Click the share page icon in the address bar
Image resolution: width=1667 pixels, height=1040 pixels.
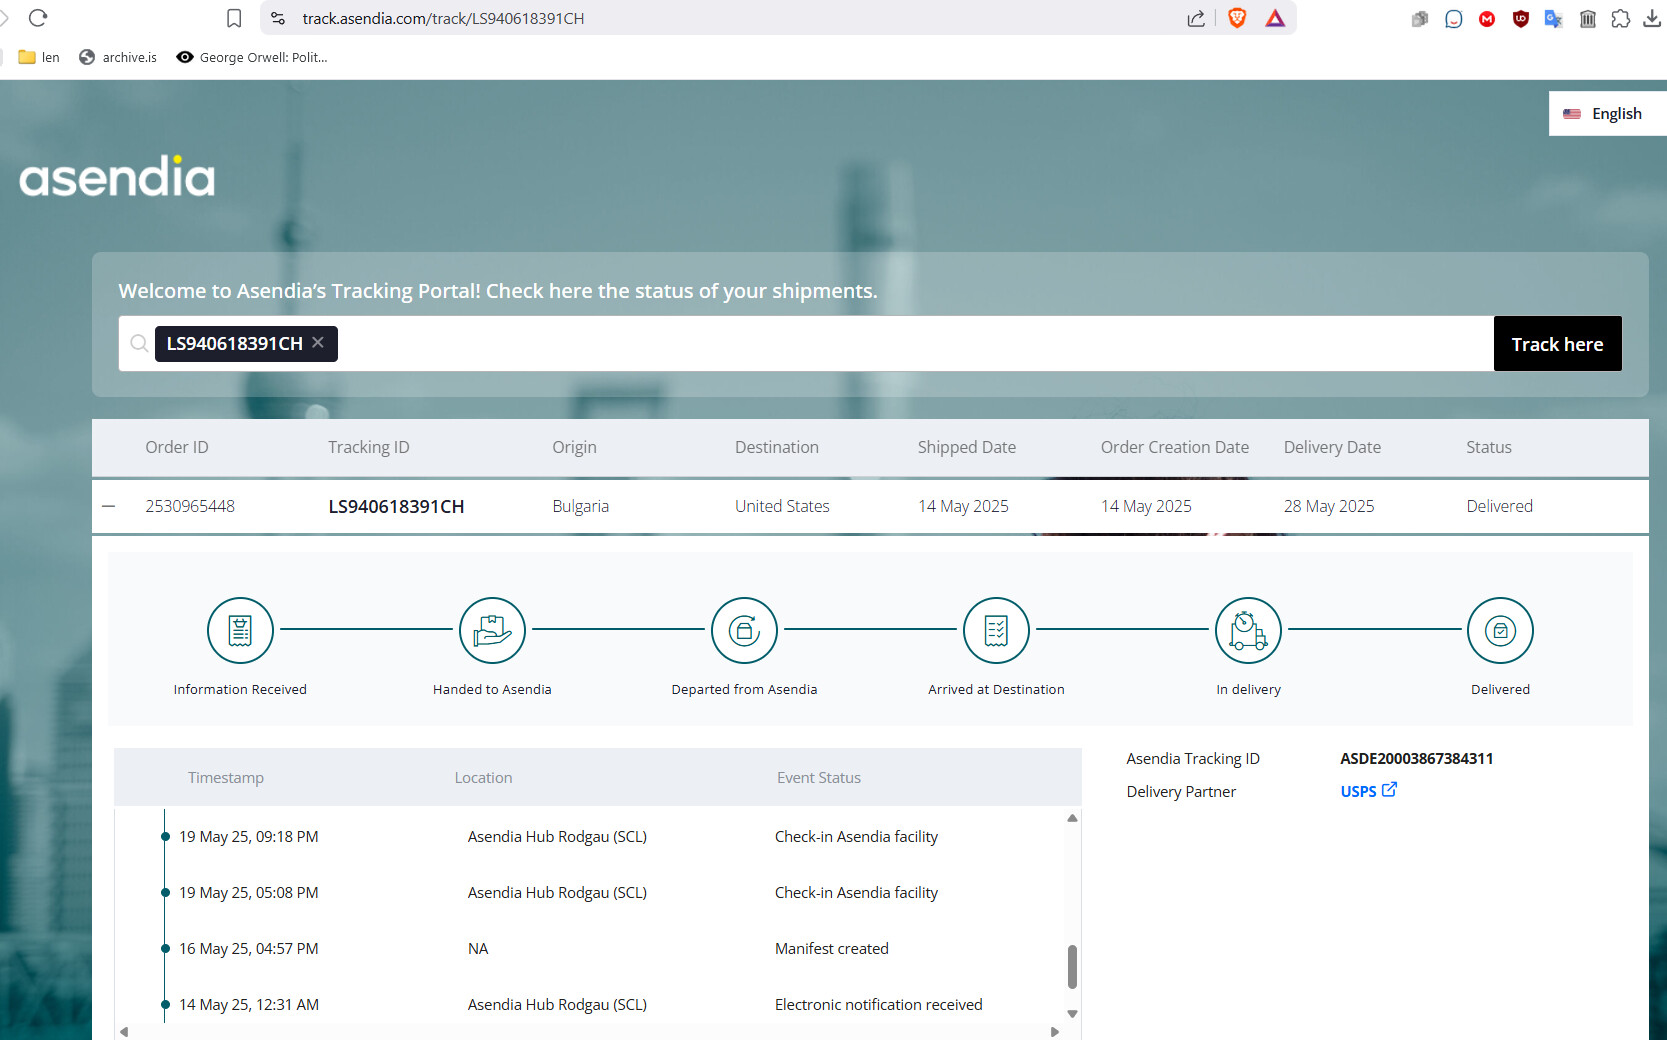tap(1196, 18)
